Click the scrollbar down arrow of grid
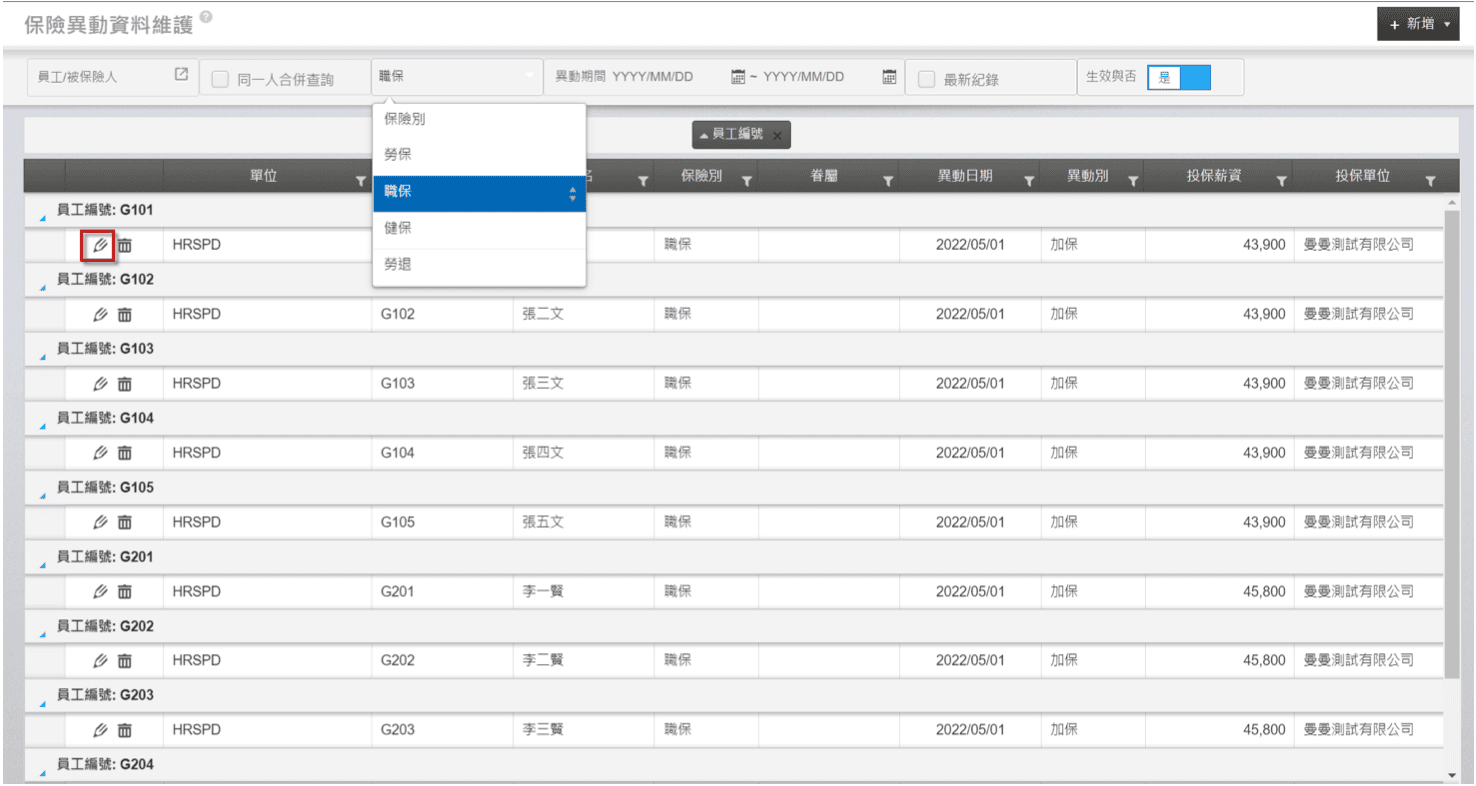The width and height of the screenshot is (1476, 786). tap(1451, 775)
